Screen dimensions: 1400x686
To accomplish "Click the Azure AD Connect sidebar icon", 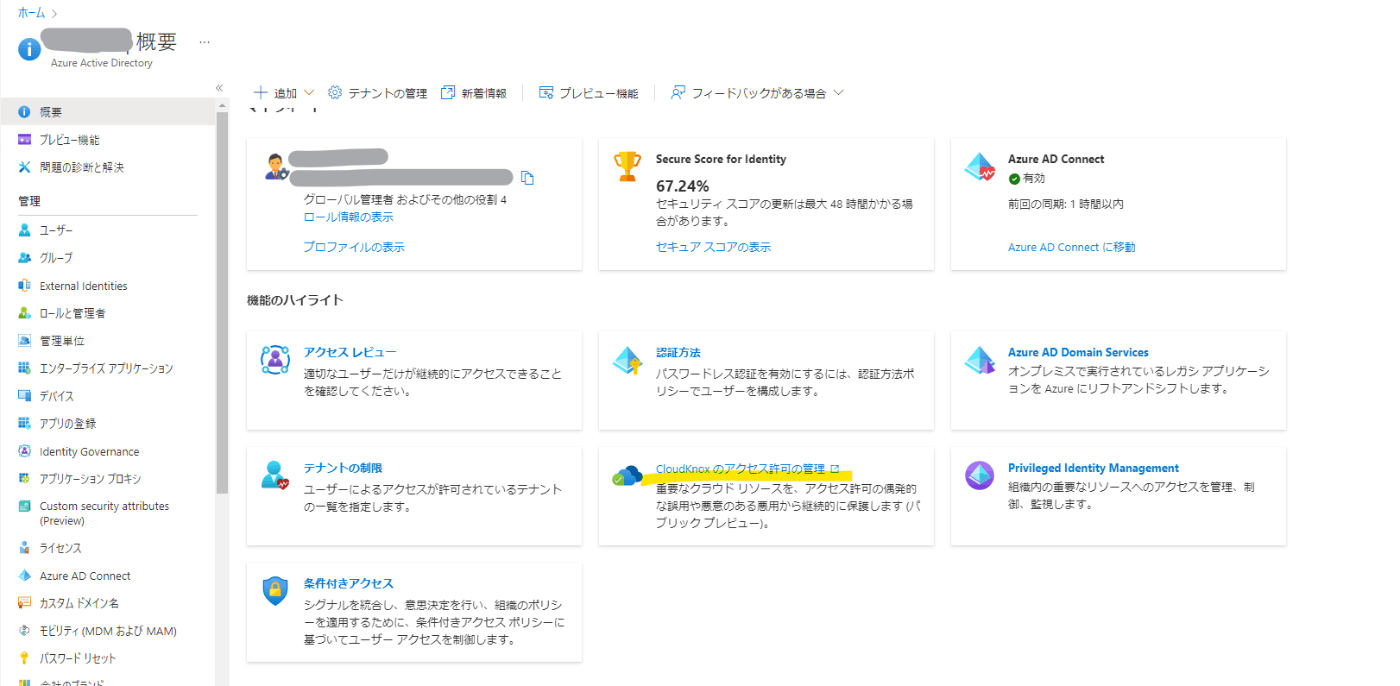I will (x=25, y=576).
